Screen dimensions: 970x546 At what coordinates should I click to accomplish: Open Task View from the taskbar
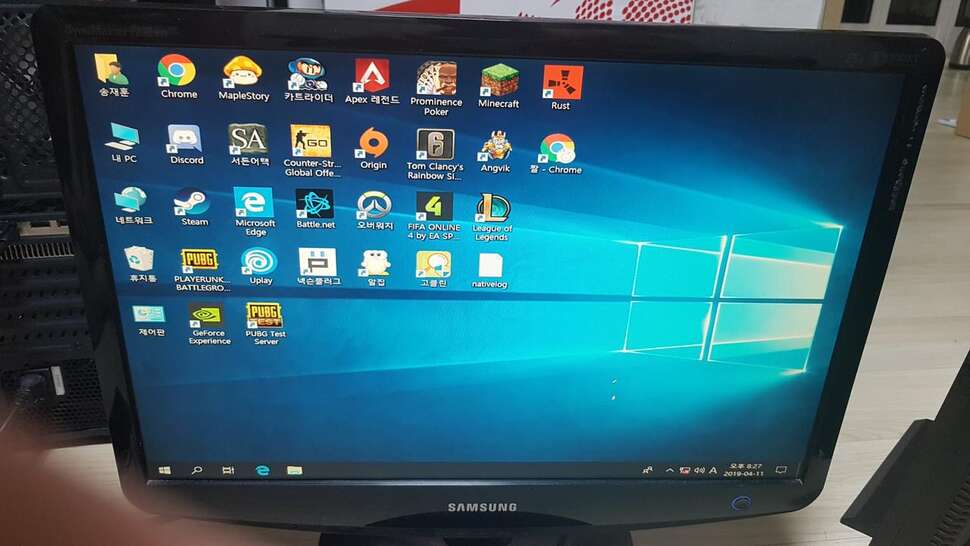pyautogui.click(x=228, y=470)
